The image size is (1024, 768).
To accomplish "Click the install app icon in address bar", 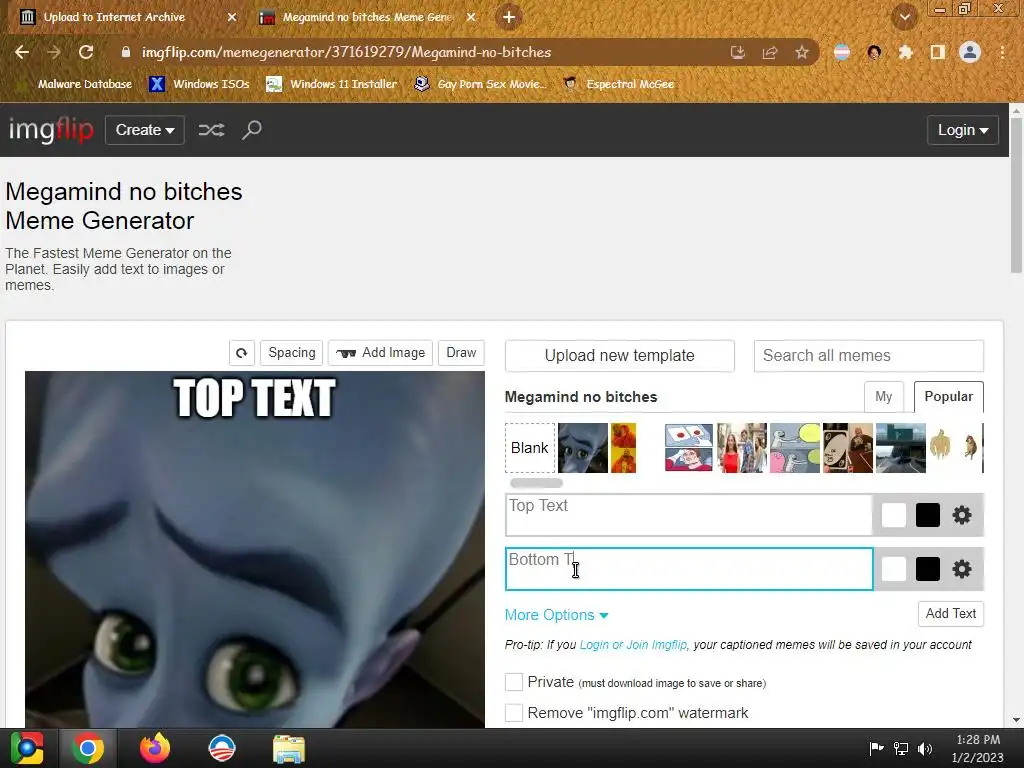I will click(738, 52).
